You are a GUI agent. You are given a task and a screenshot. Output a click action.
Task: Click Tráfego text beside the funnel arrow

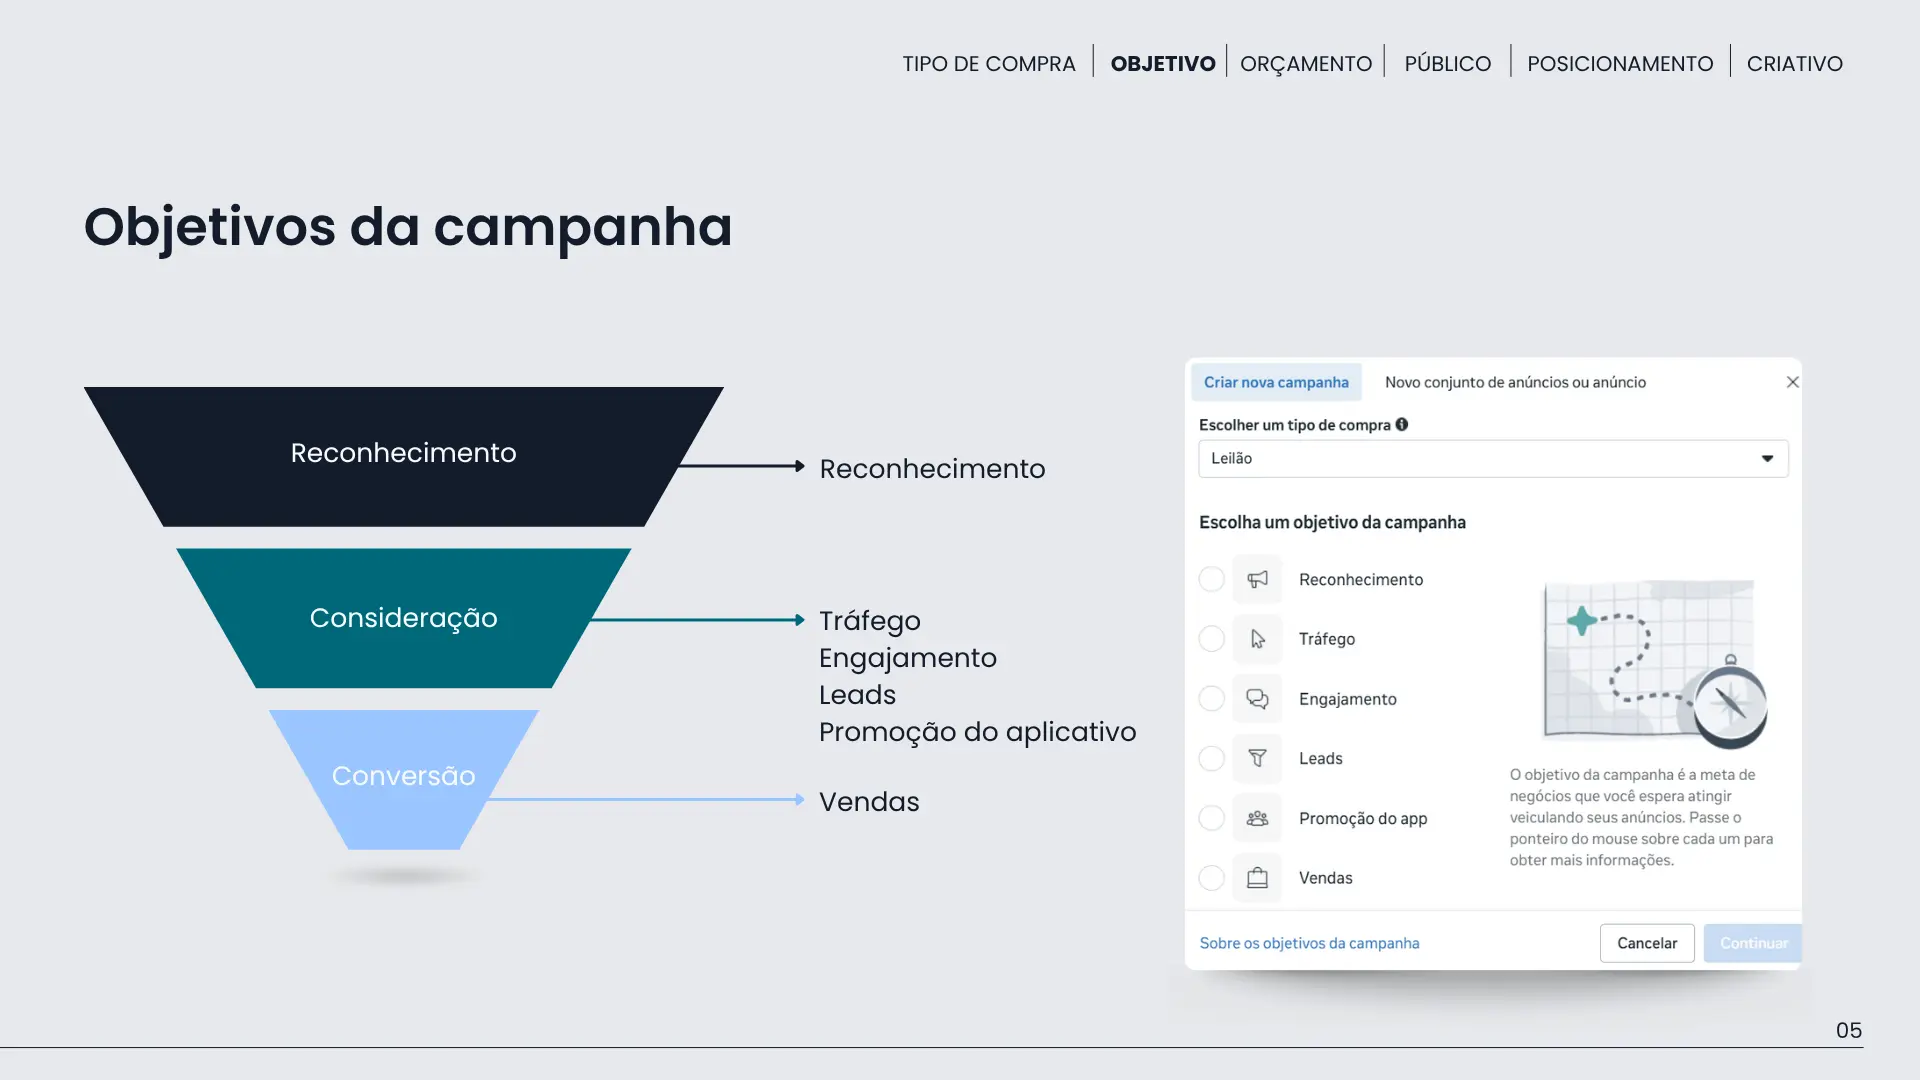pyautogui.click(x=869, y=621)
